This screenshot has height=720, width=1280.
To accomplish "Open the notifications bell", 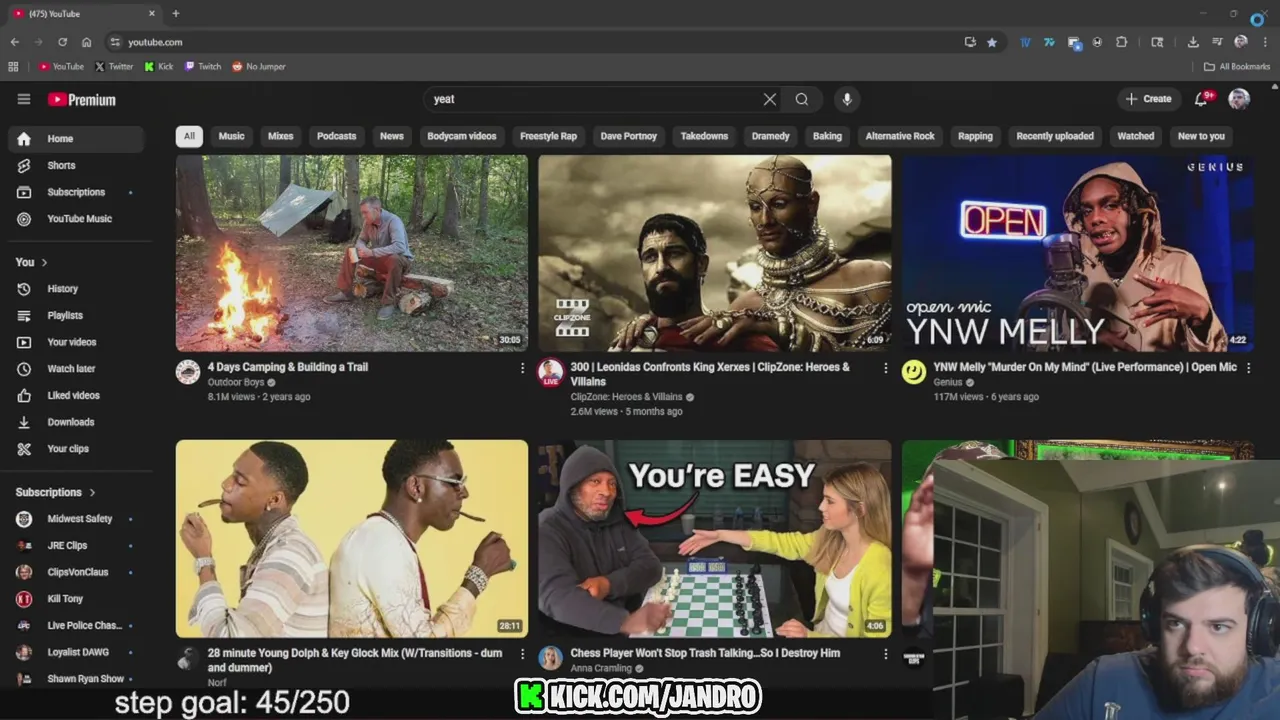I will tap(1202, 99).
